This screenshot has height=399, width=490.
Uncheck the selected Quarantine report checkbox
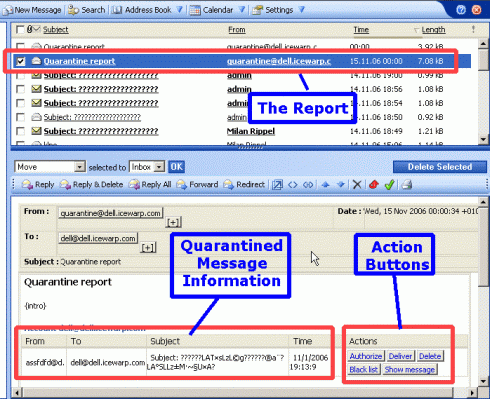(x=21, y=61)
